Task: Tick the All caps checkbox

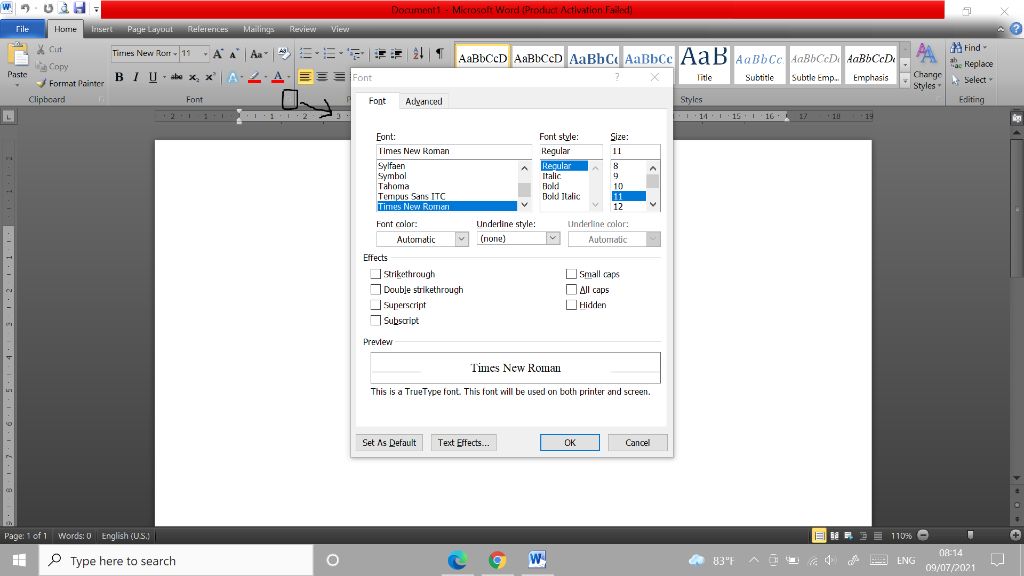Action: click(571, 289)
